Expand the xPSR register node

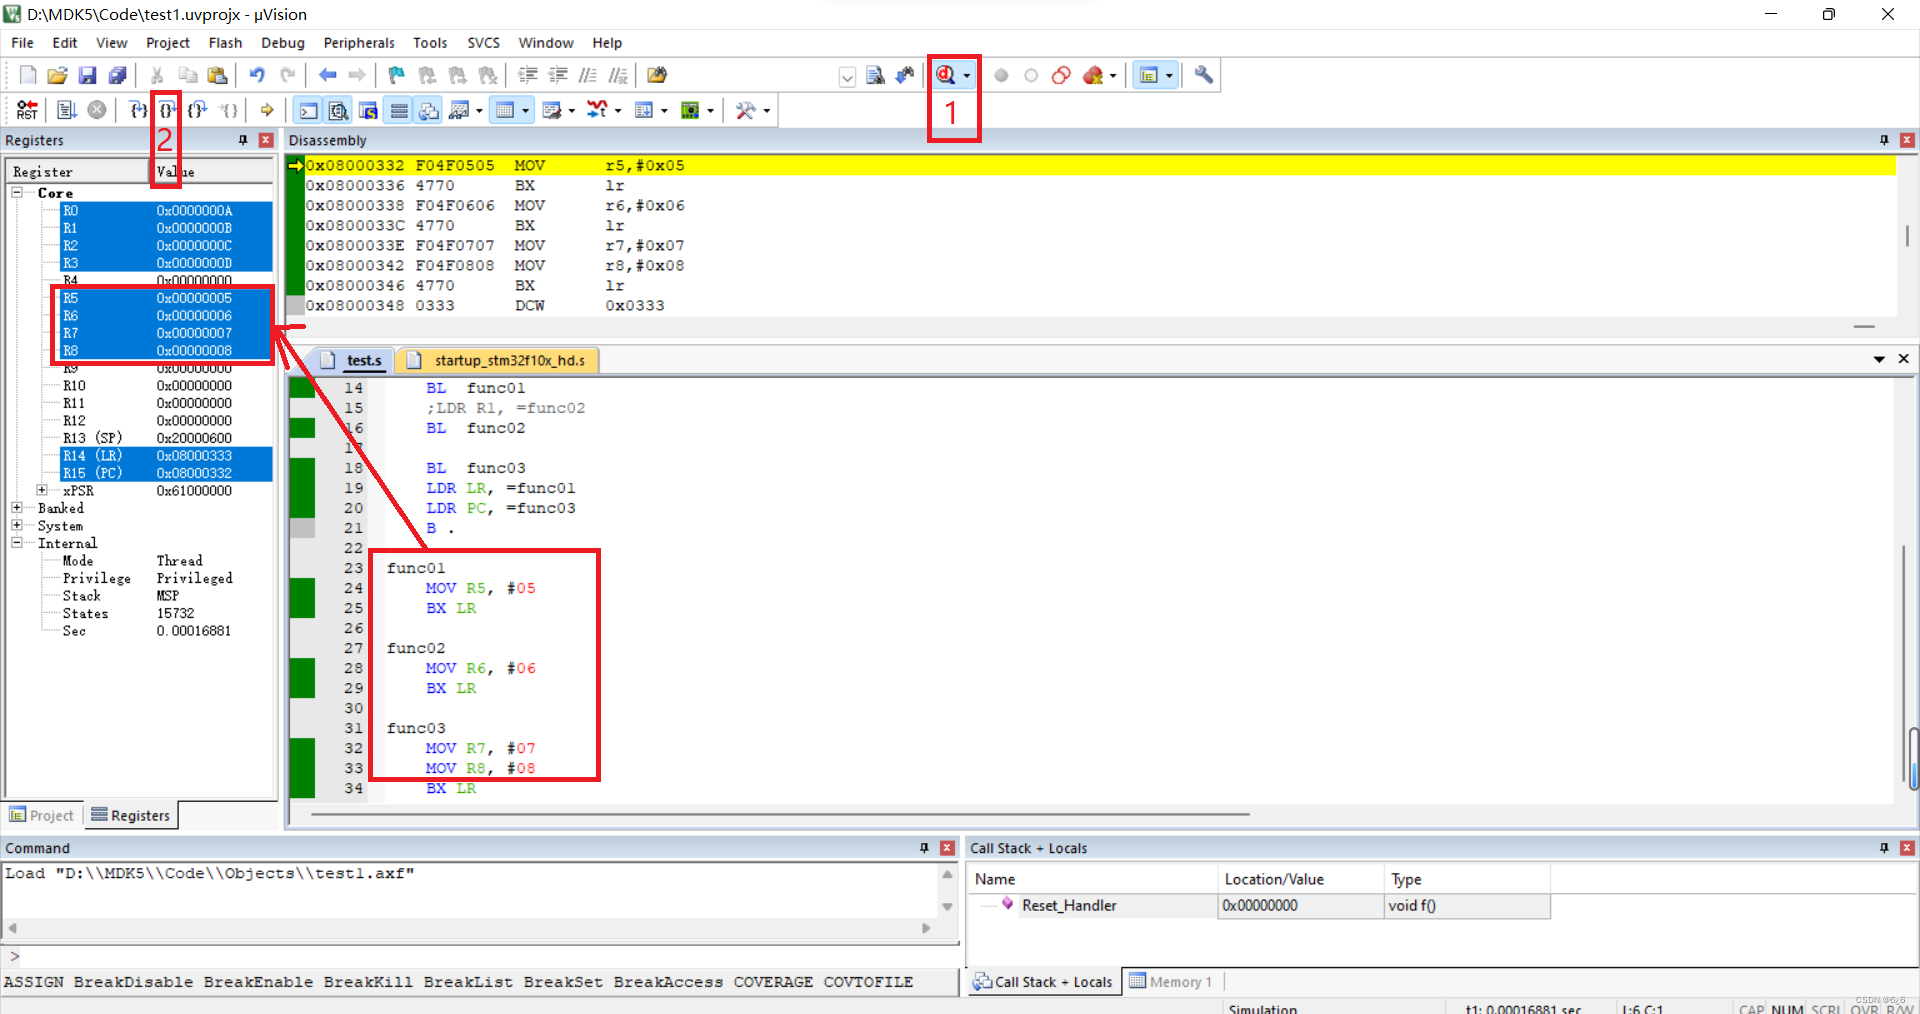(x=42, y=490)
